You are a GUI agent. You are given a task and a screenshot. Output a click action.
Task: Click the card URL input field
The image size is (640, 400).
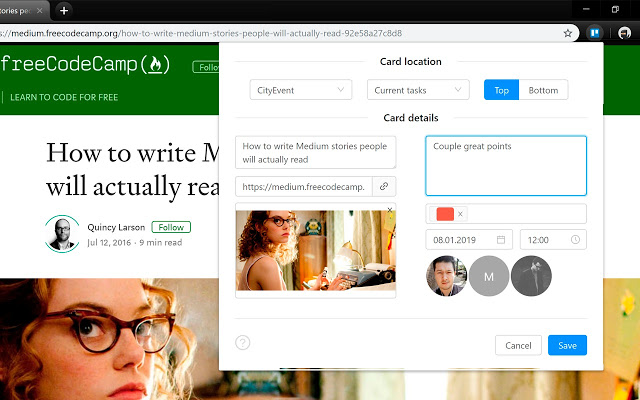pyautogui.click(x=304, y=187)
